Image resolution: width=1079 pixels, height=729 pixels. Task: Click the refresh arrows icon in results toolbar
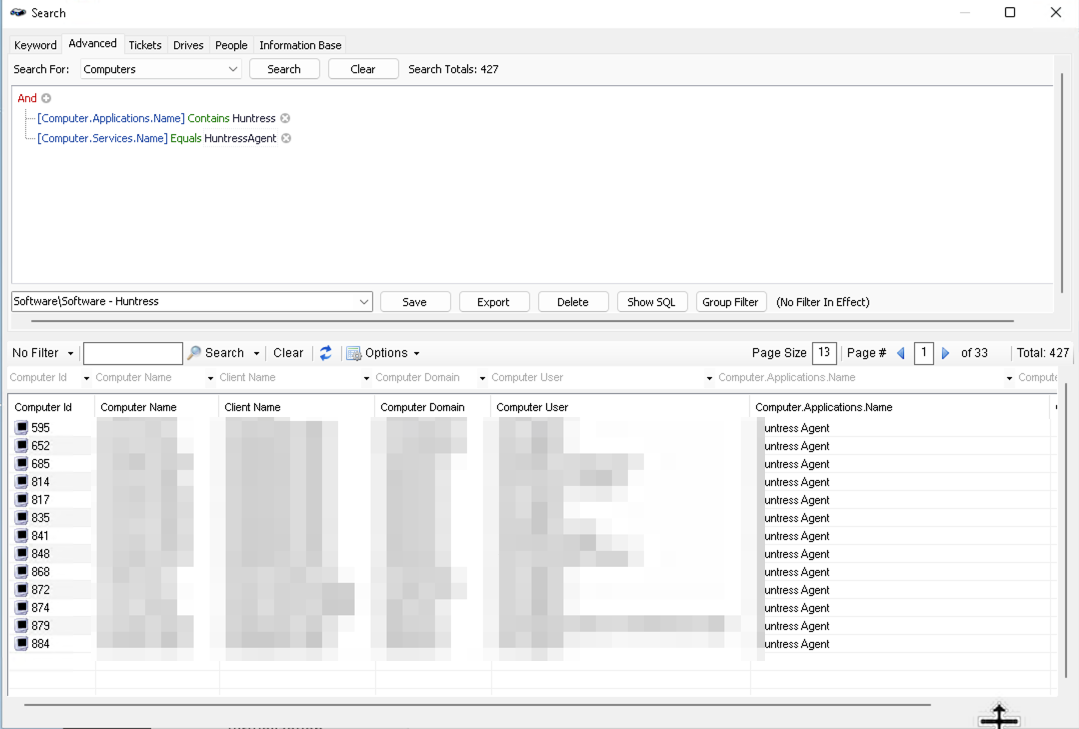325,353
